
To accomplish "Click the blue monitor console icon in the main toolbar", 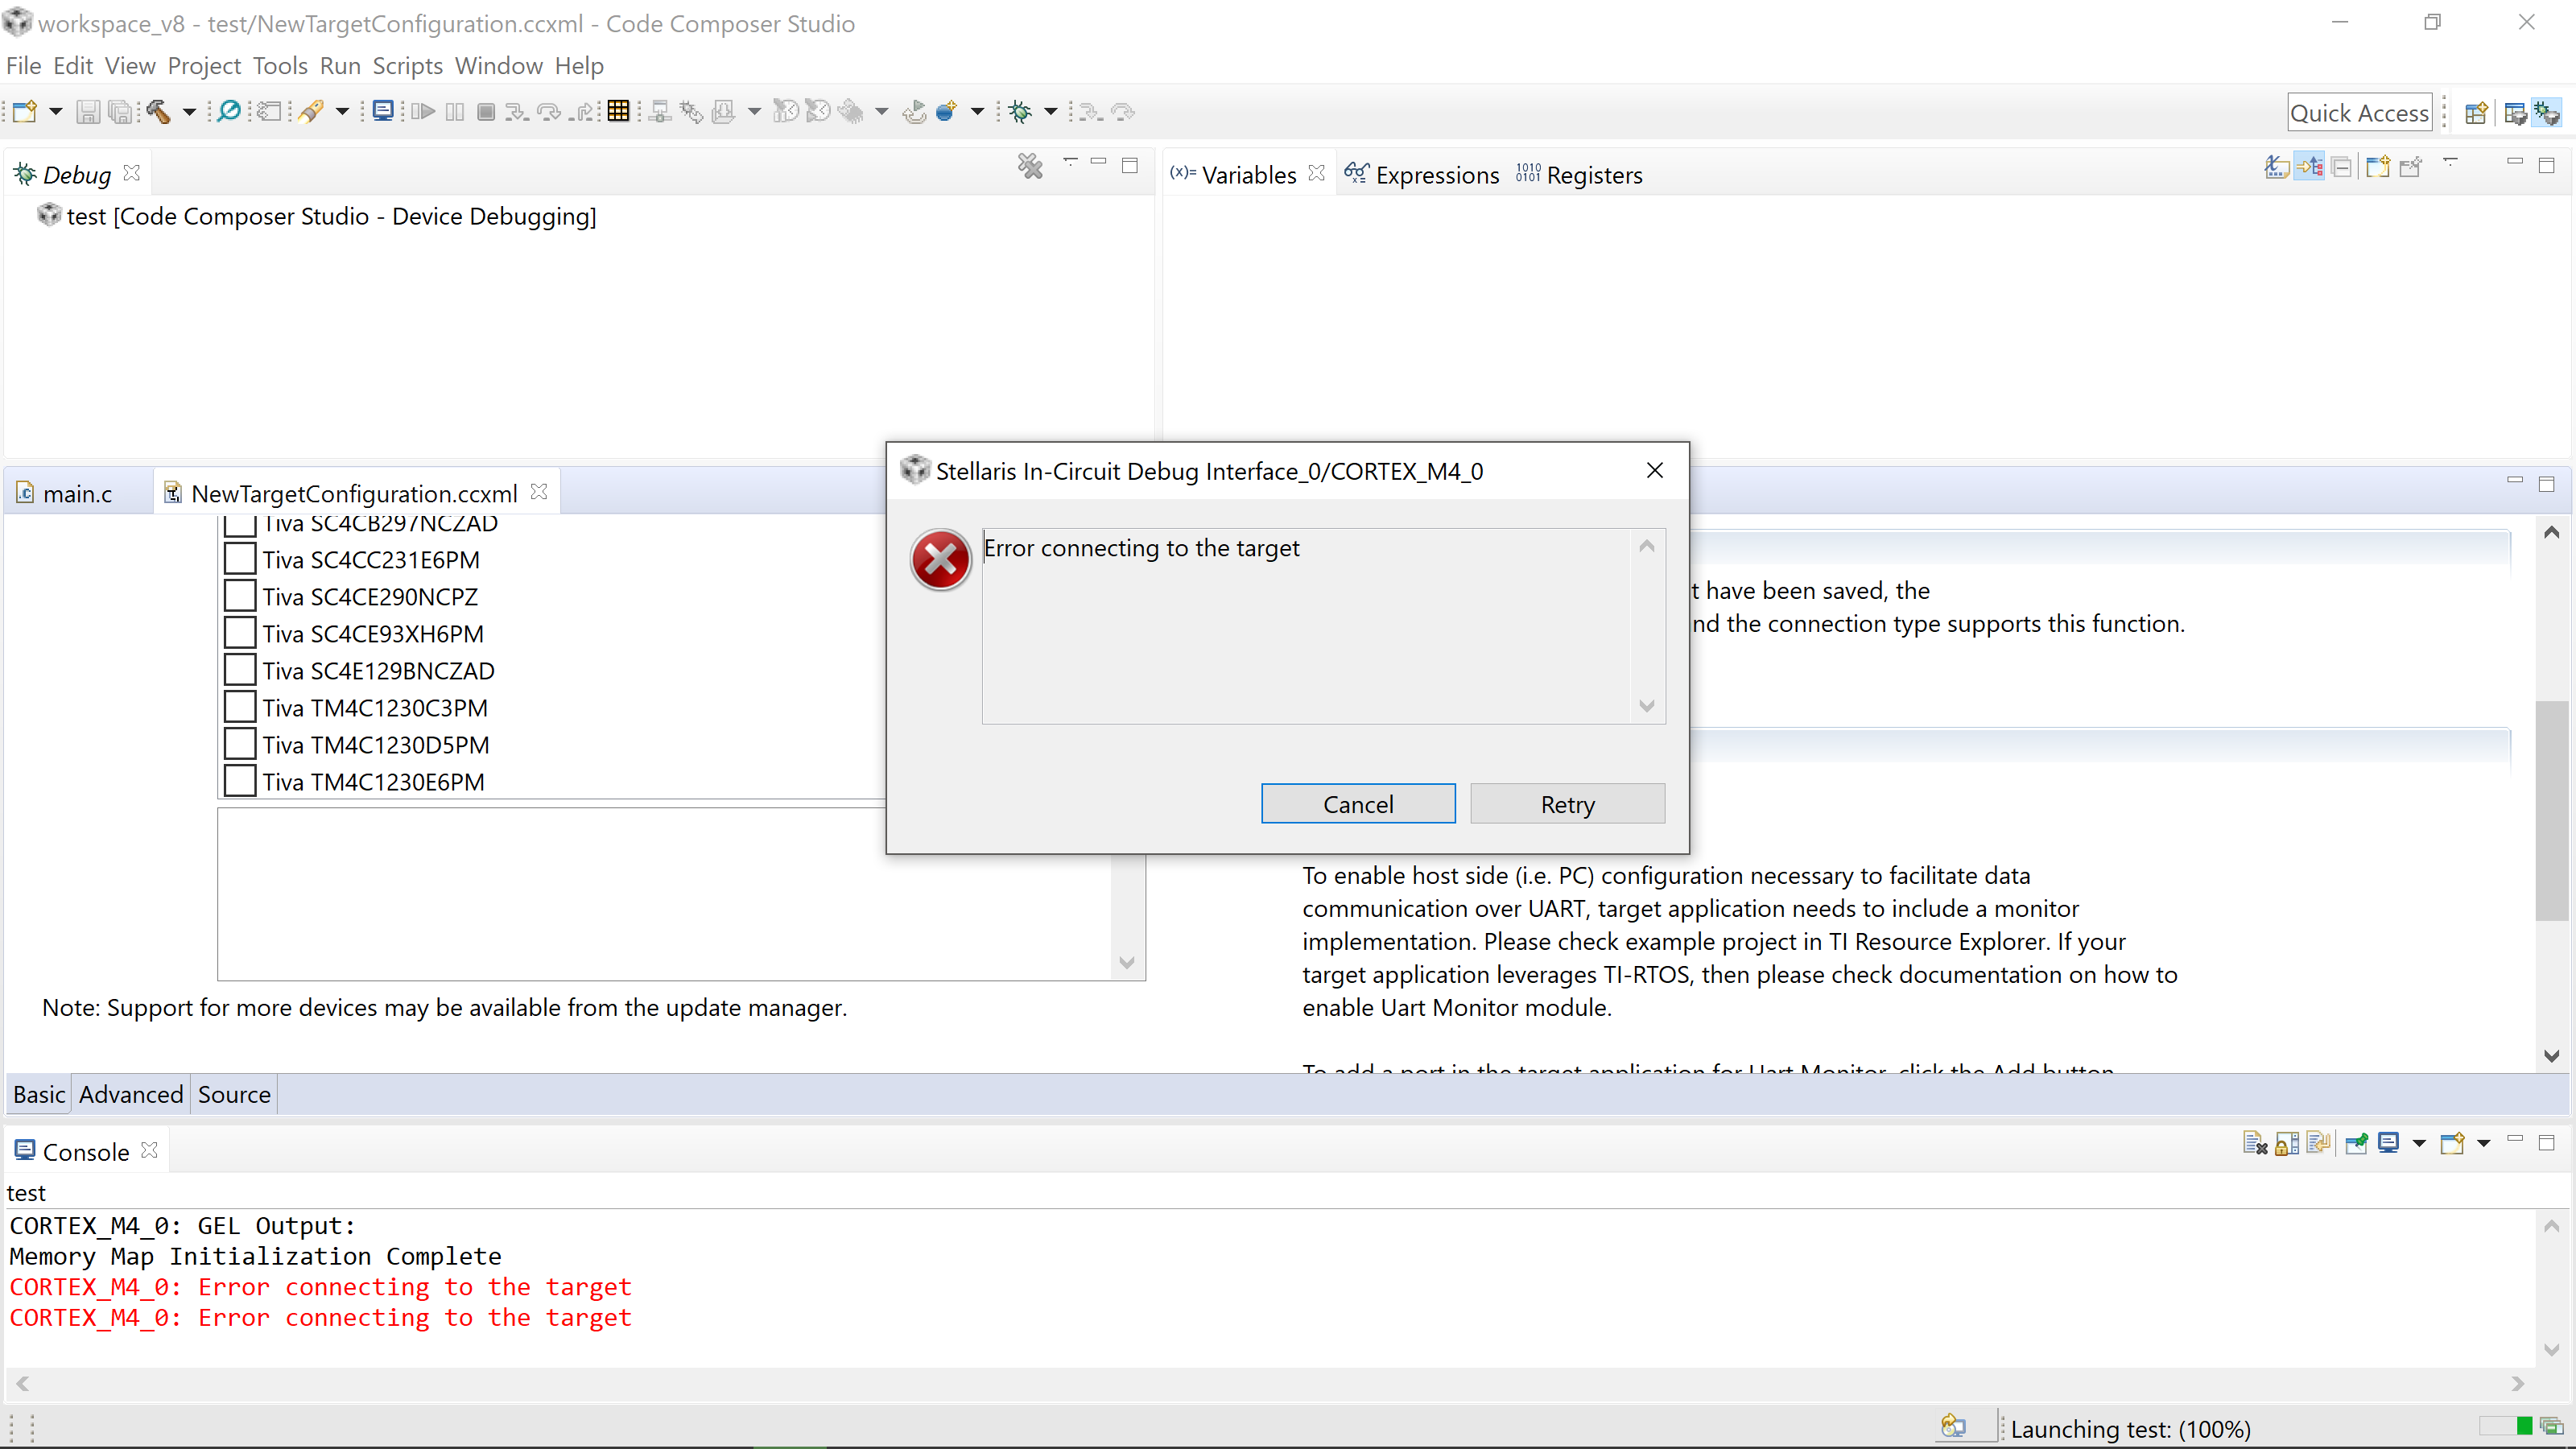I will point(383,111).
